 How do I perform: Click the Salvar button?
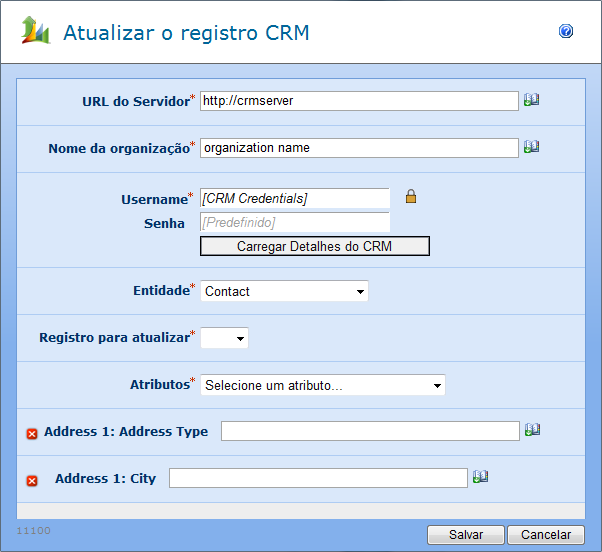(x=465, y=535)
